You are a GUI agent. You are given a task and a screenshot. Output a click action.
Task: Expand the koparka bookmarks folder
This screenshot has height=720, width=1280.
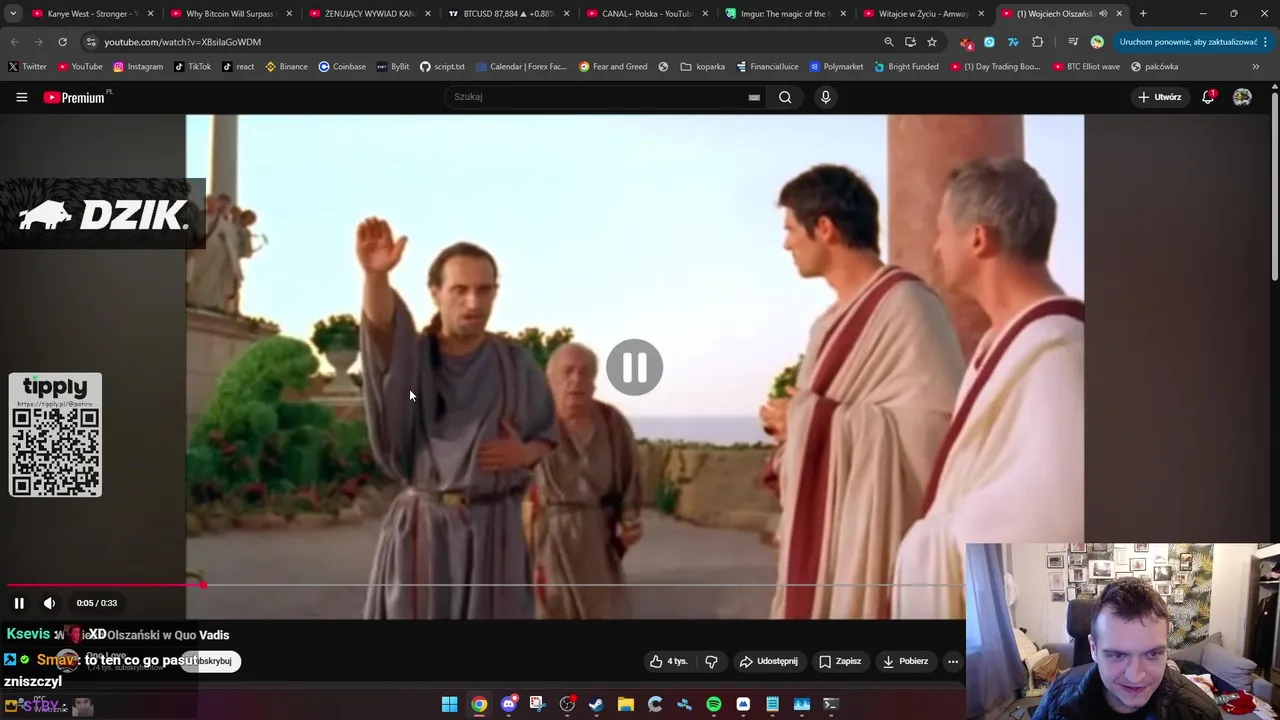[x=703, y=67]
